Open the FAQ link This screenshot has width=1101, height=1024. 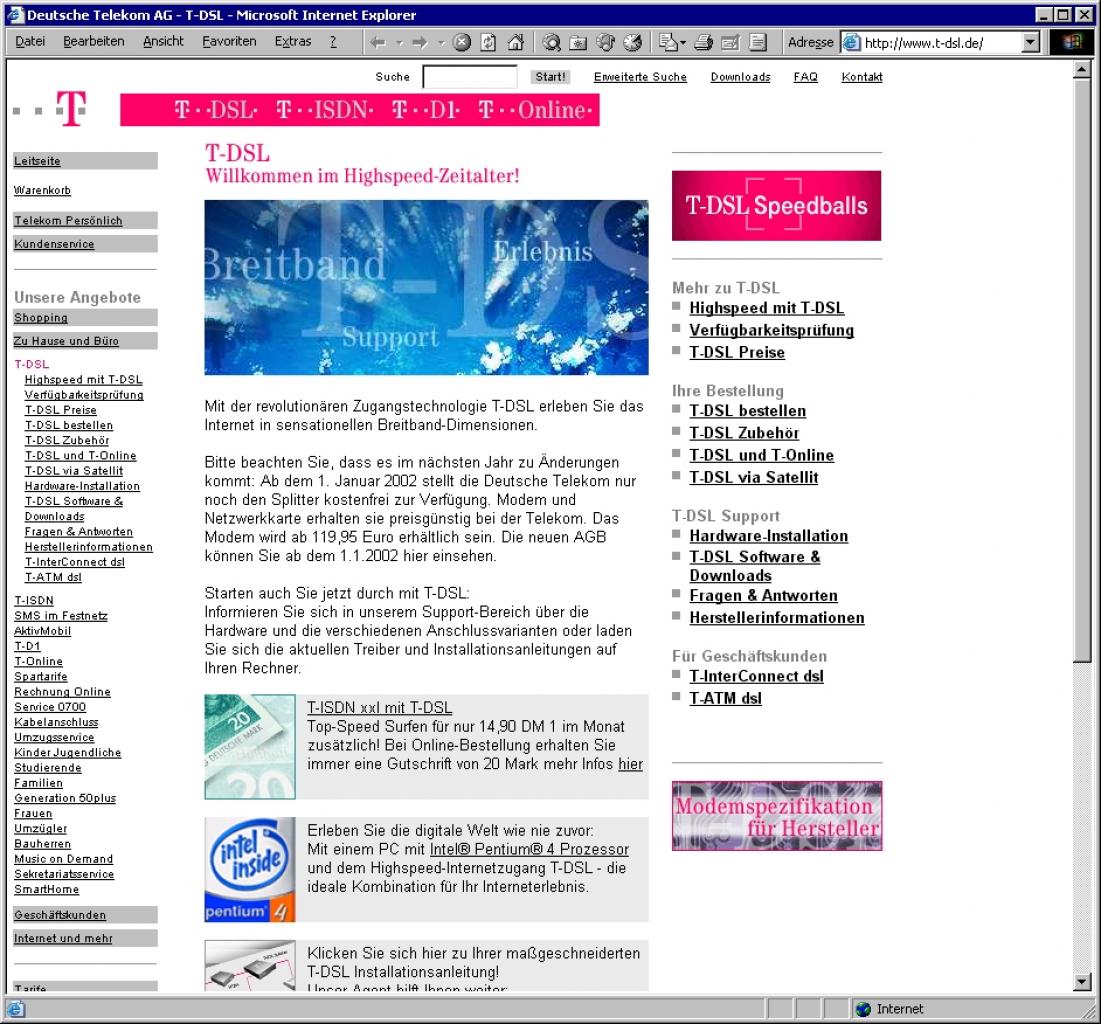(805, 77)
